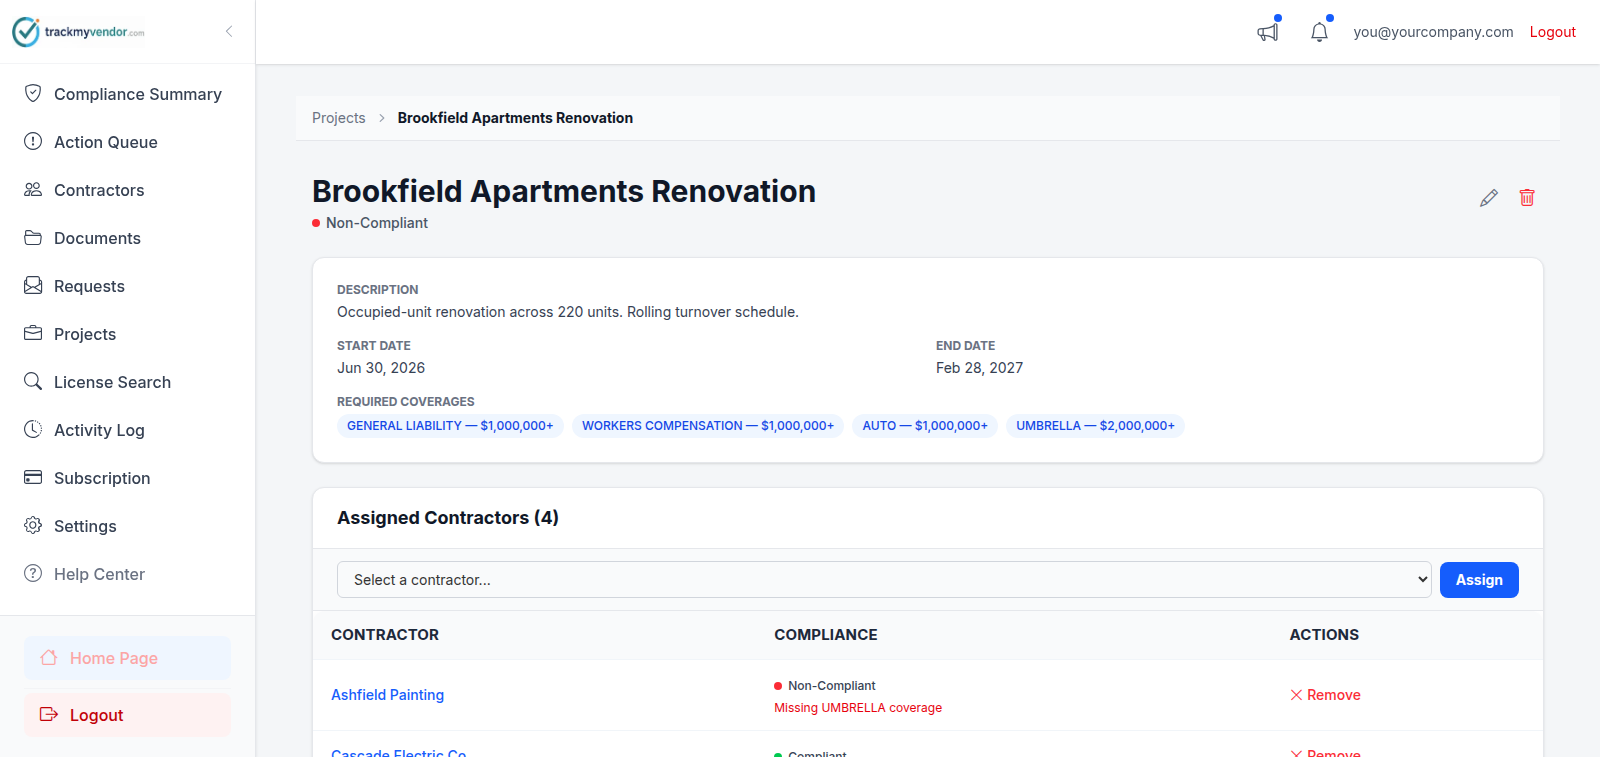Click the License Search magnifier icon
The image size is (1600, 757).
(33, 381)
